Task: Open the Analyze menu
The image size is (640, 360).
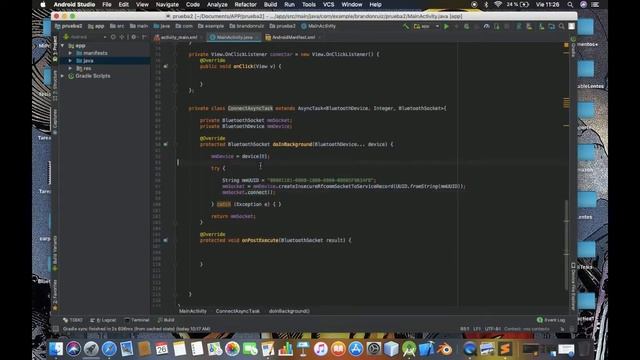Action: coord(217,4)
